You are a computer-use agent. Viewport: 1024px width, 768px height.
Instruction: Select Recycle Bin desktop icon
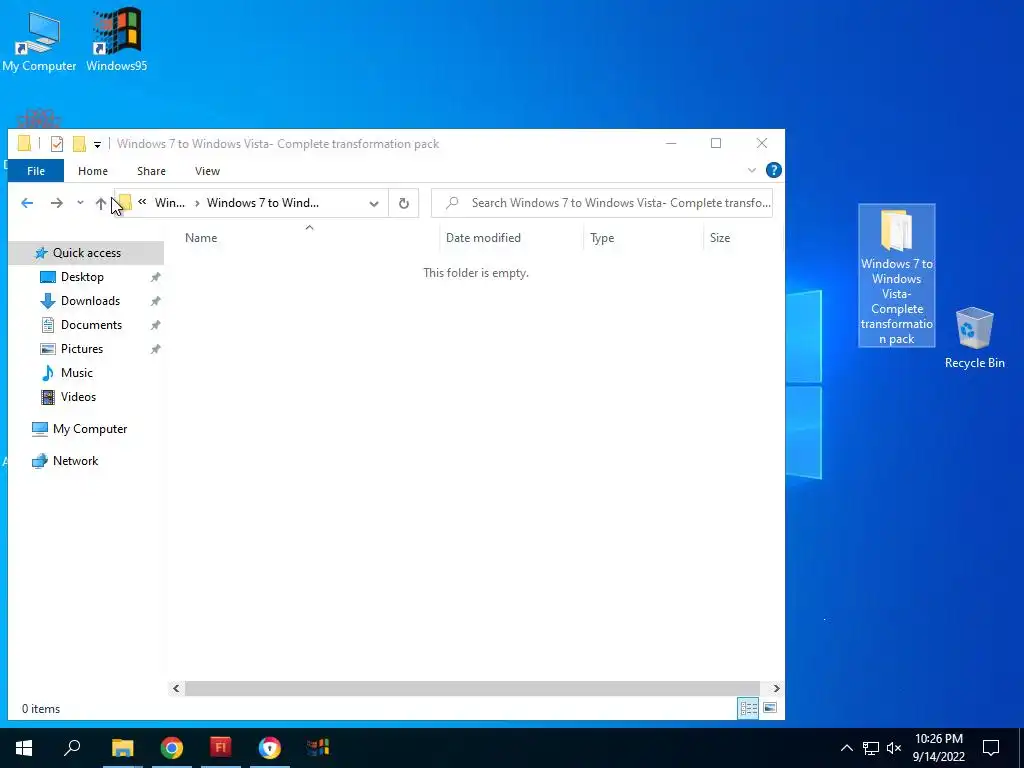coord(974,338)
